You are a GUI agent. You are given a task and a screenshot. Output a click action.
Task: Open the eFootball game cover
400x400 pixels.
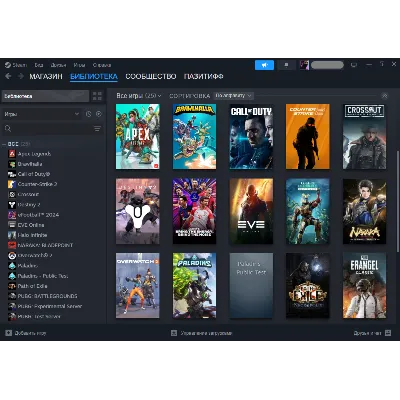coord(194,211)
